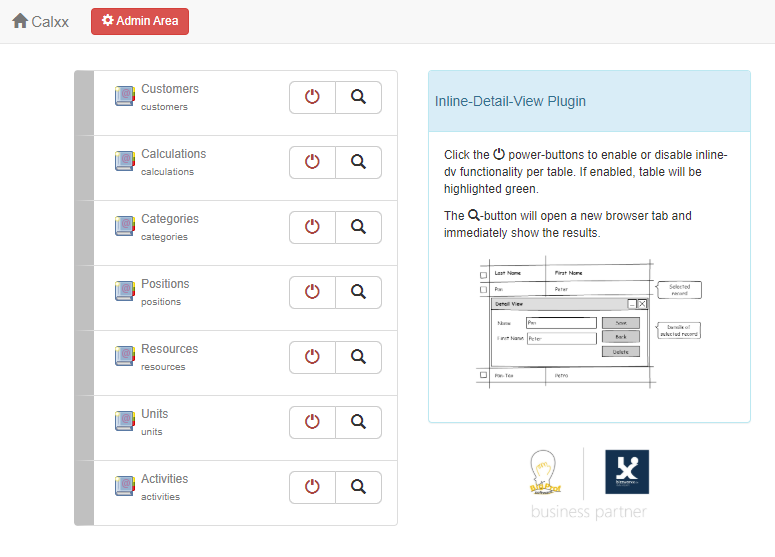Toggle inline-dv power button for Calculations
Viewport: 775px width, 557px height.
pyautogui.click(x=312, y=162)
